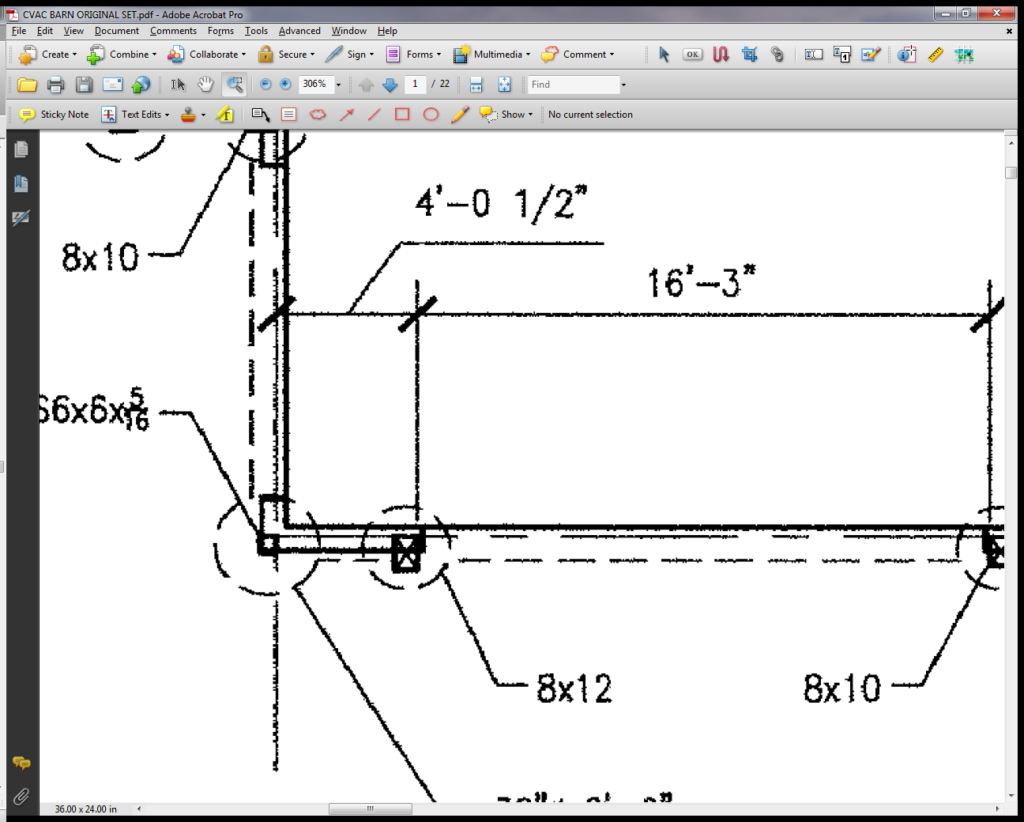Viewport: 1024px width, 822px height.
Task: Open the Create PDF menu
Action: (48, 54)
